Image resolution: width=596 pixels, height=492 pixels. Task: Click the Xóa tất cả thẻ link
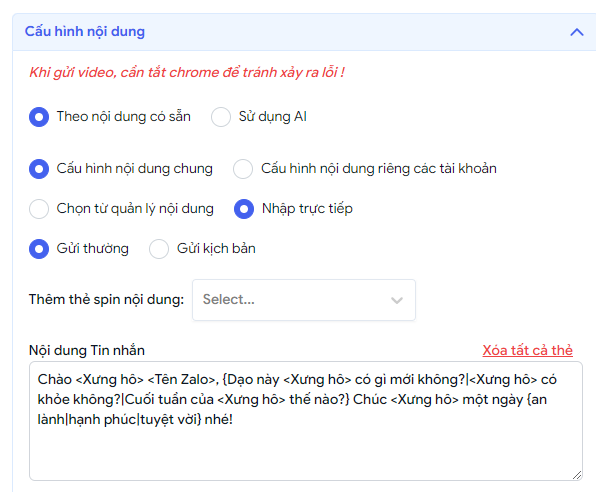[528, 350]
